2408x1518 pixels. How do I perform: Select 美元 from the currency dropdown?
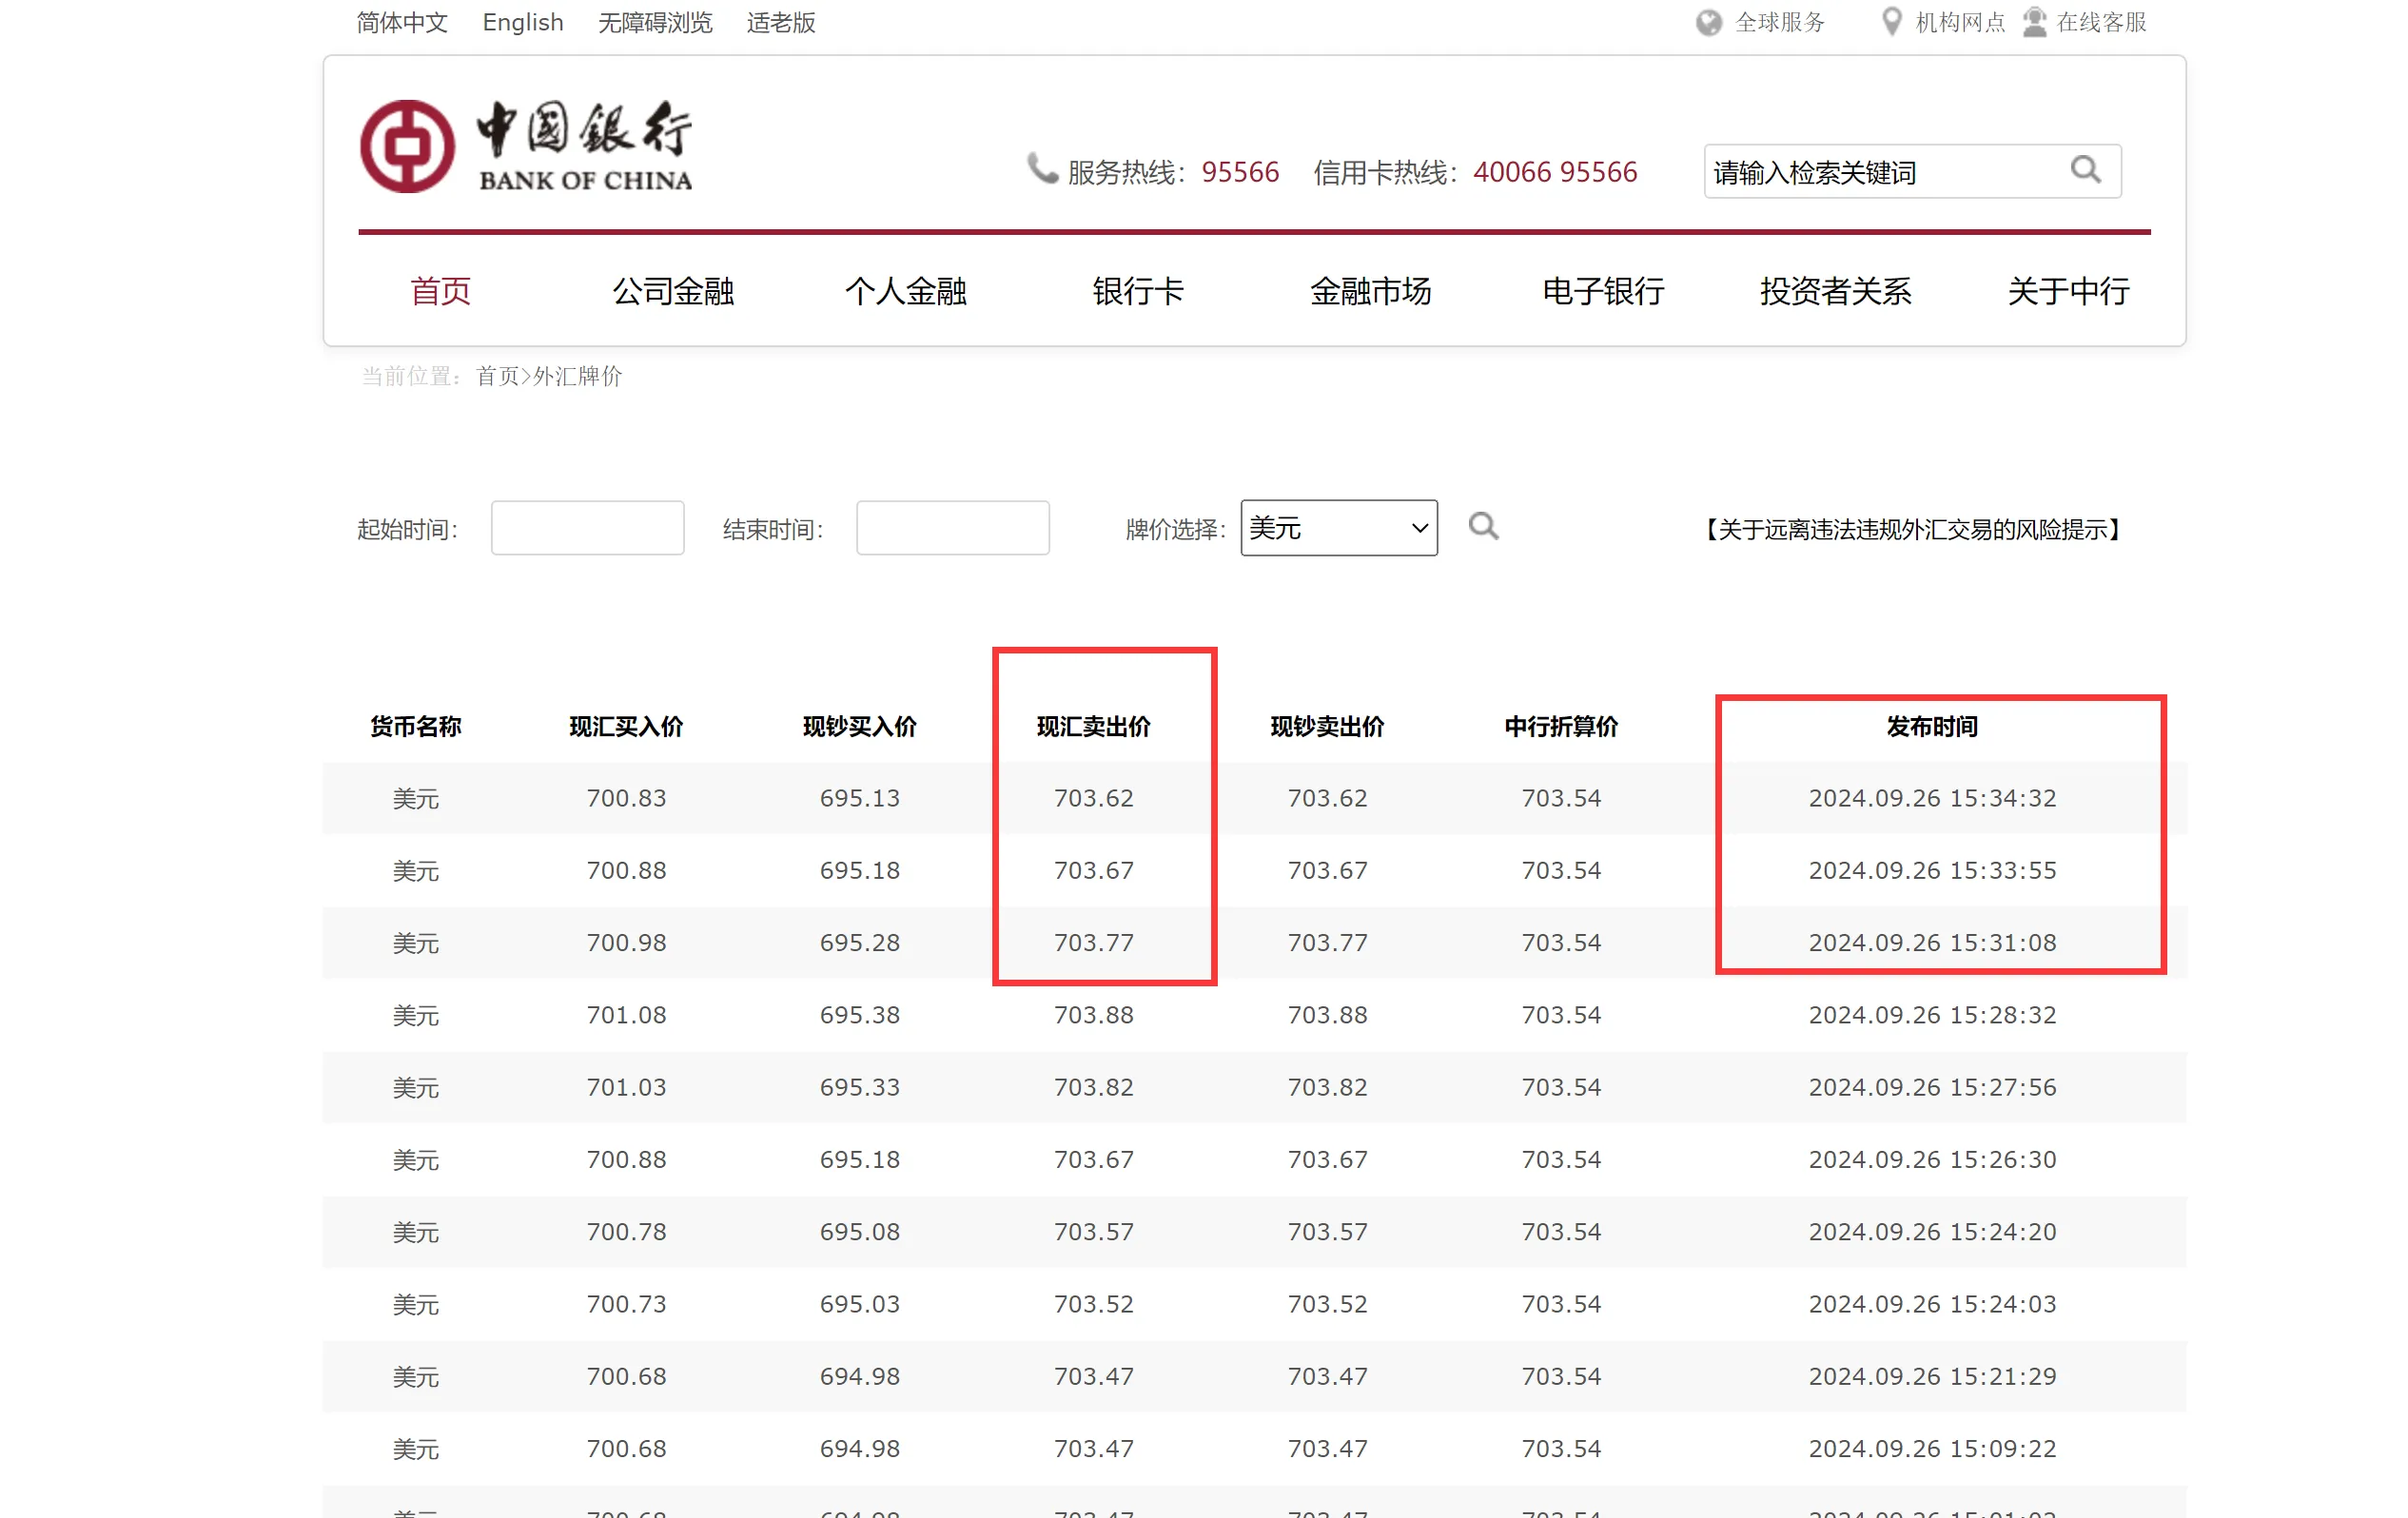point(1333,530)
